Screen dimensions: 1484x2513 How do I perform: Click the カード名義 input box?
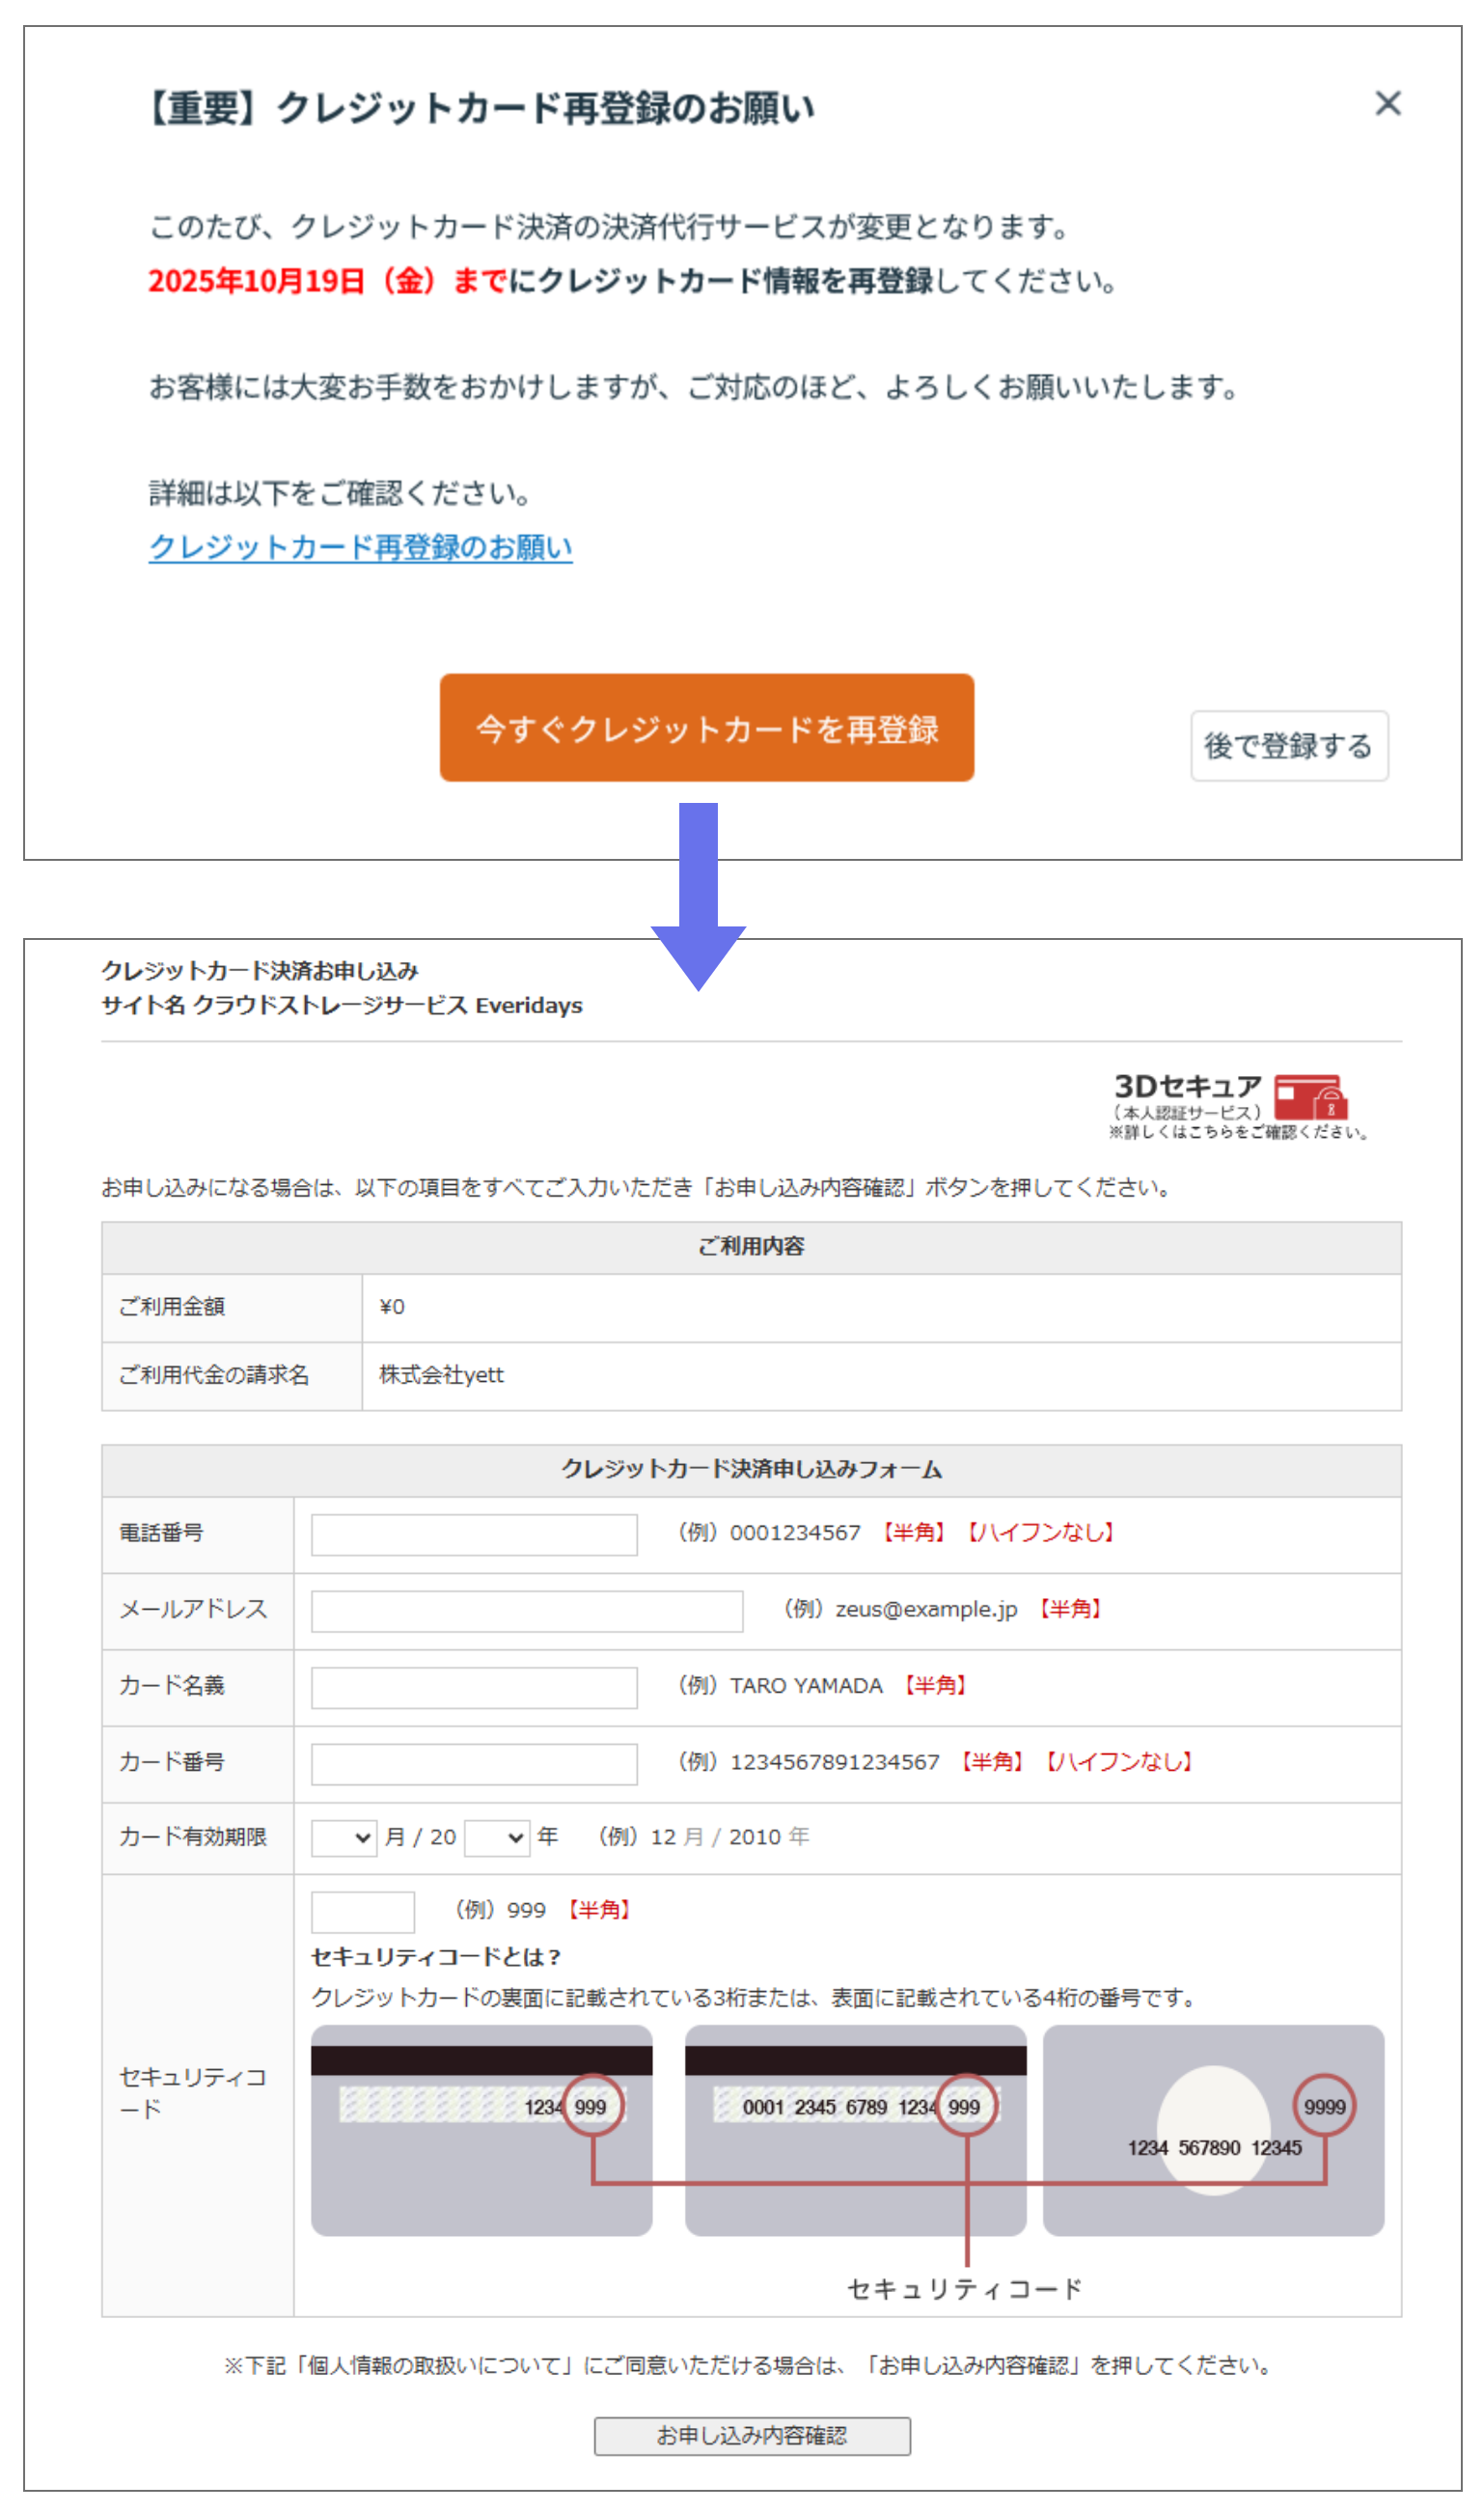click(x=474, y=1687)
